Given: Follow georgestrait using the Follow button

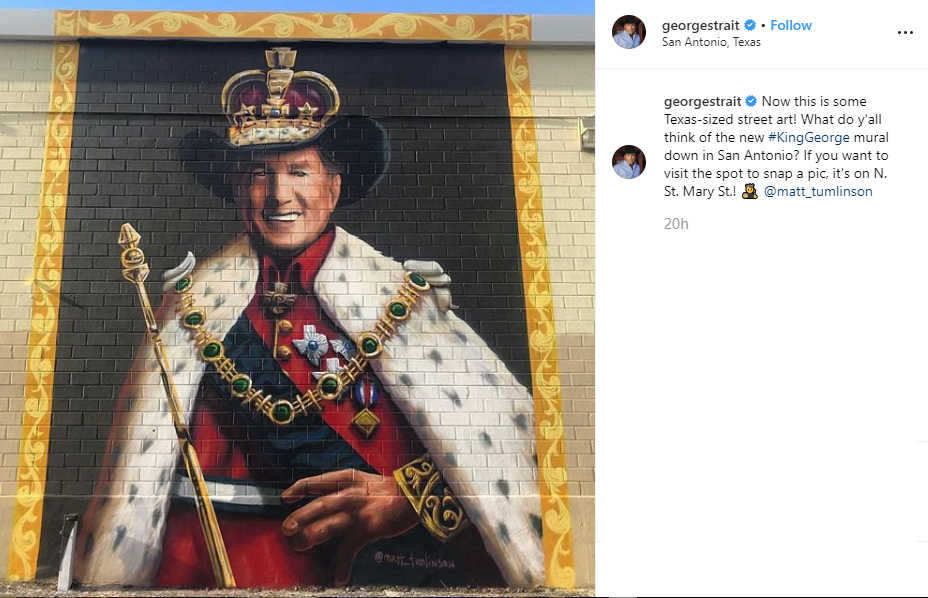Looking at the screenshot, I should click(x=791, y=25).
